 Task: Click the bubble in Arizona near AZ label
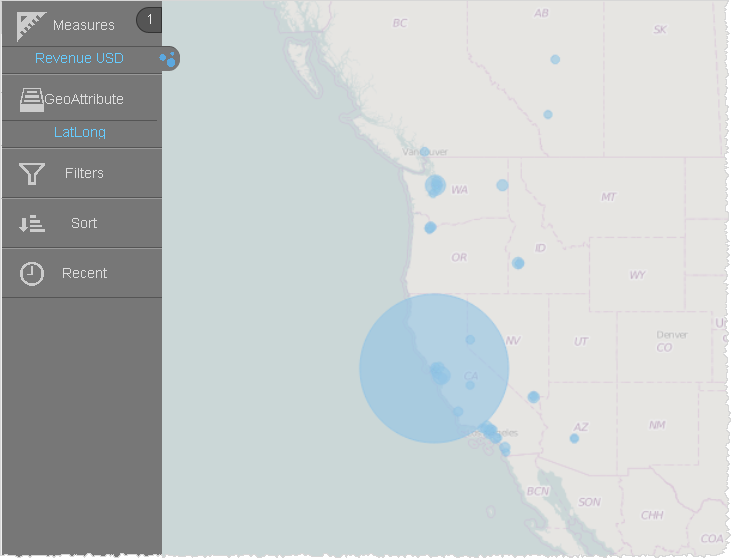574,438
